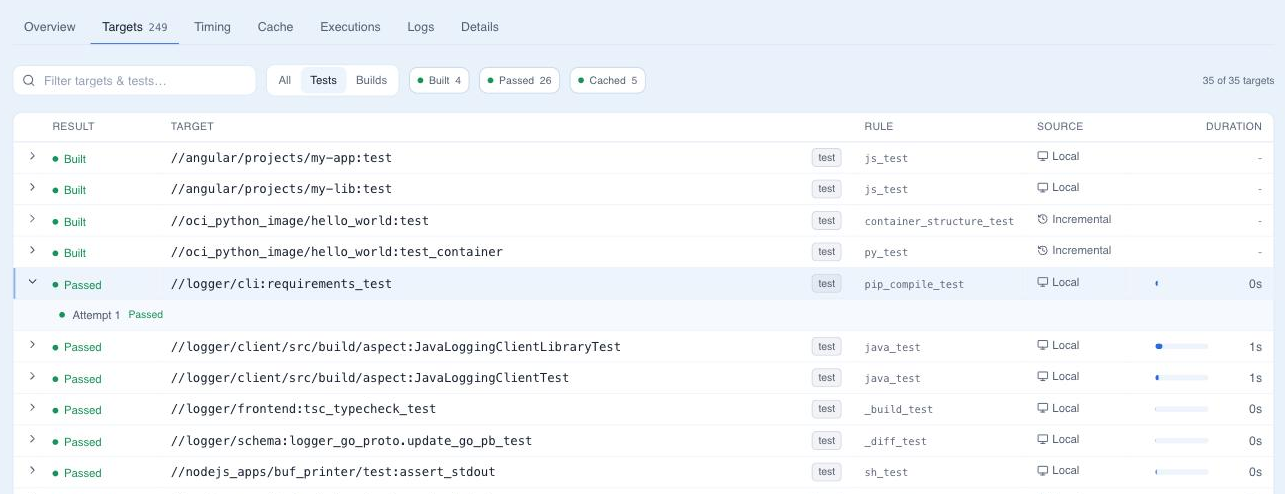The image size is (1285, 494).
Task: Expand the buf_printer assert_stdout row
Action: (32, 471)
